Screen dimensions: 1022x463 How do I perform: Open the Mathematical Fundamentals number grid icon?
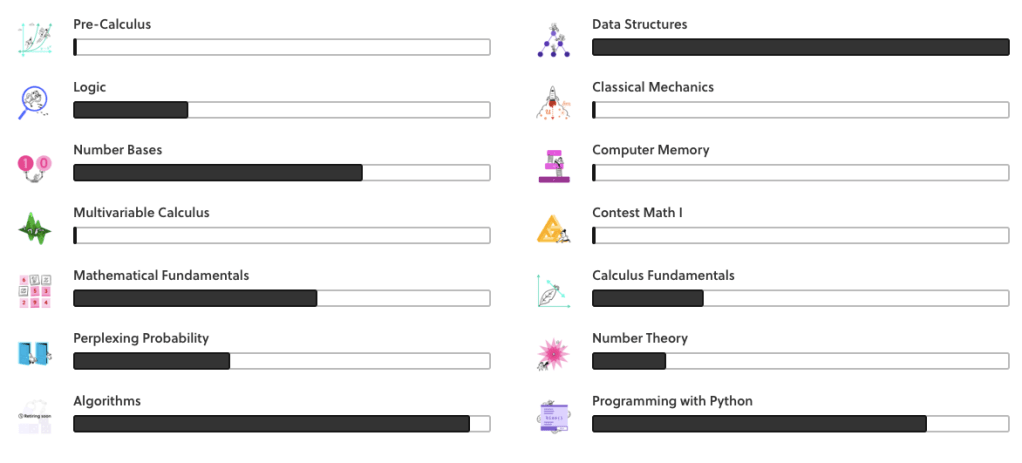click(35, 290)
